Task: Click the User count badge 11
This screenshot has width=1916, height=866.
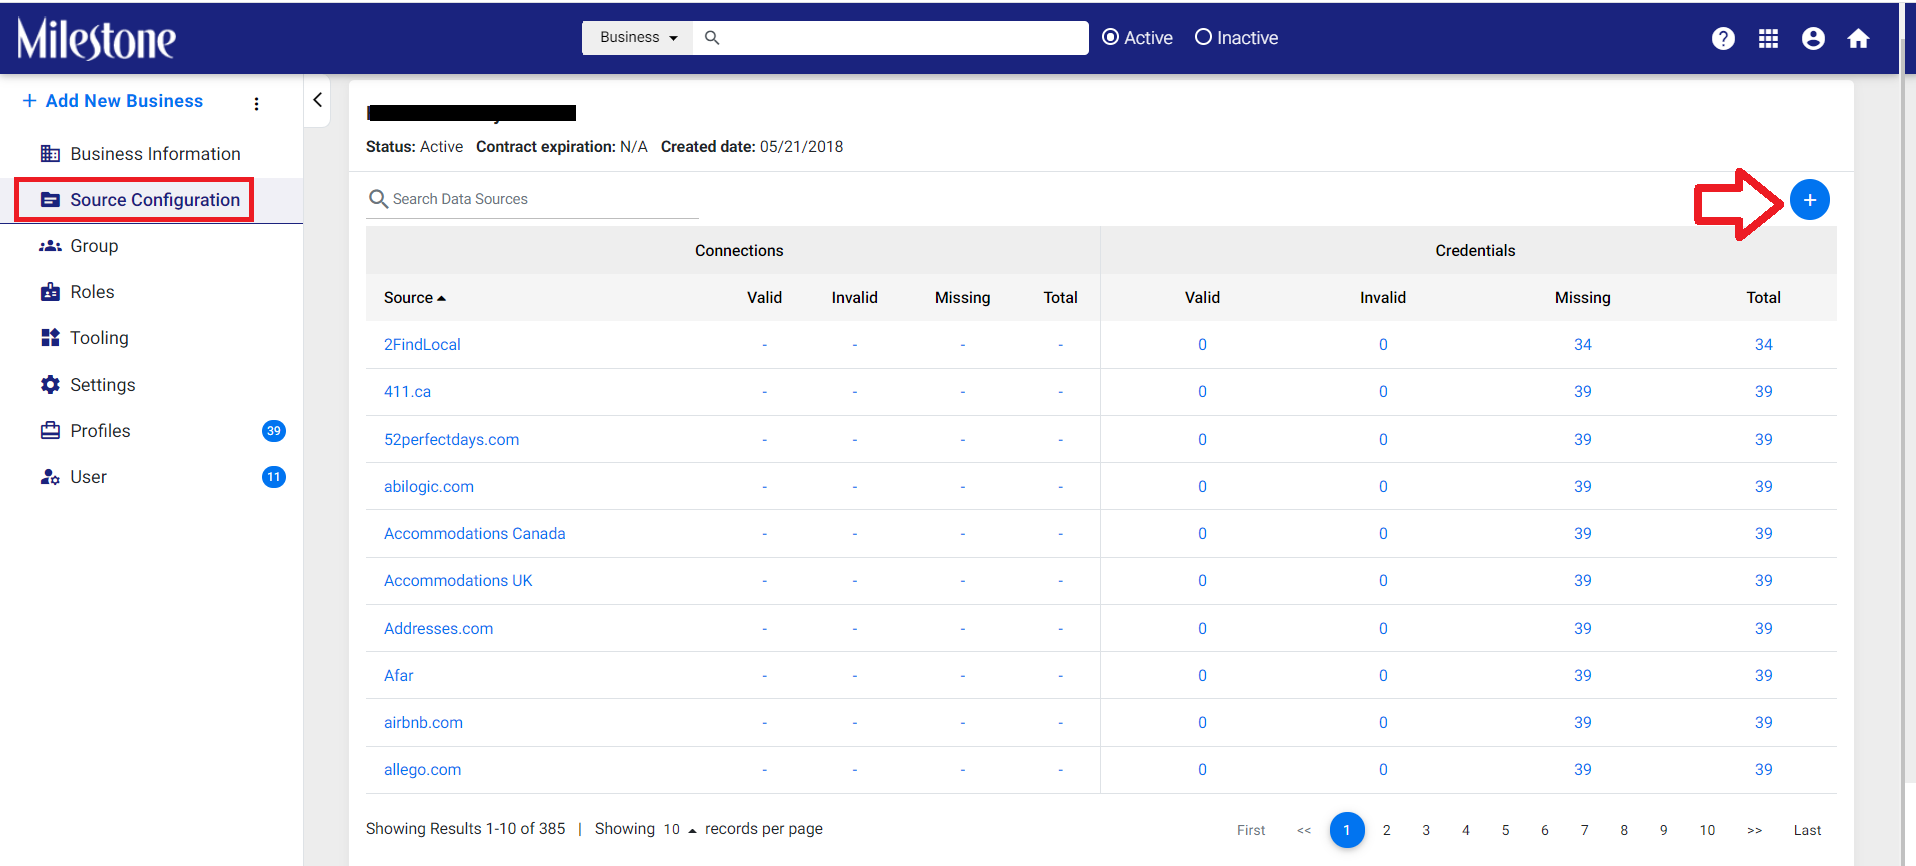Action: tap(273, 477)
